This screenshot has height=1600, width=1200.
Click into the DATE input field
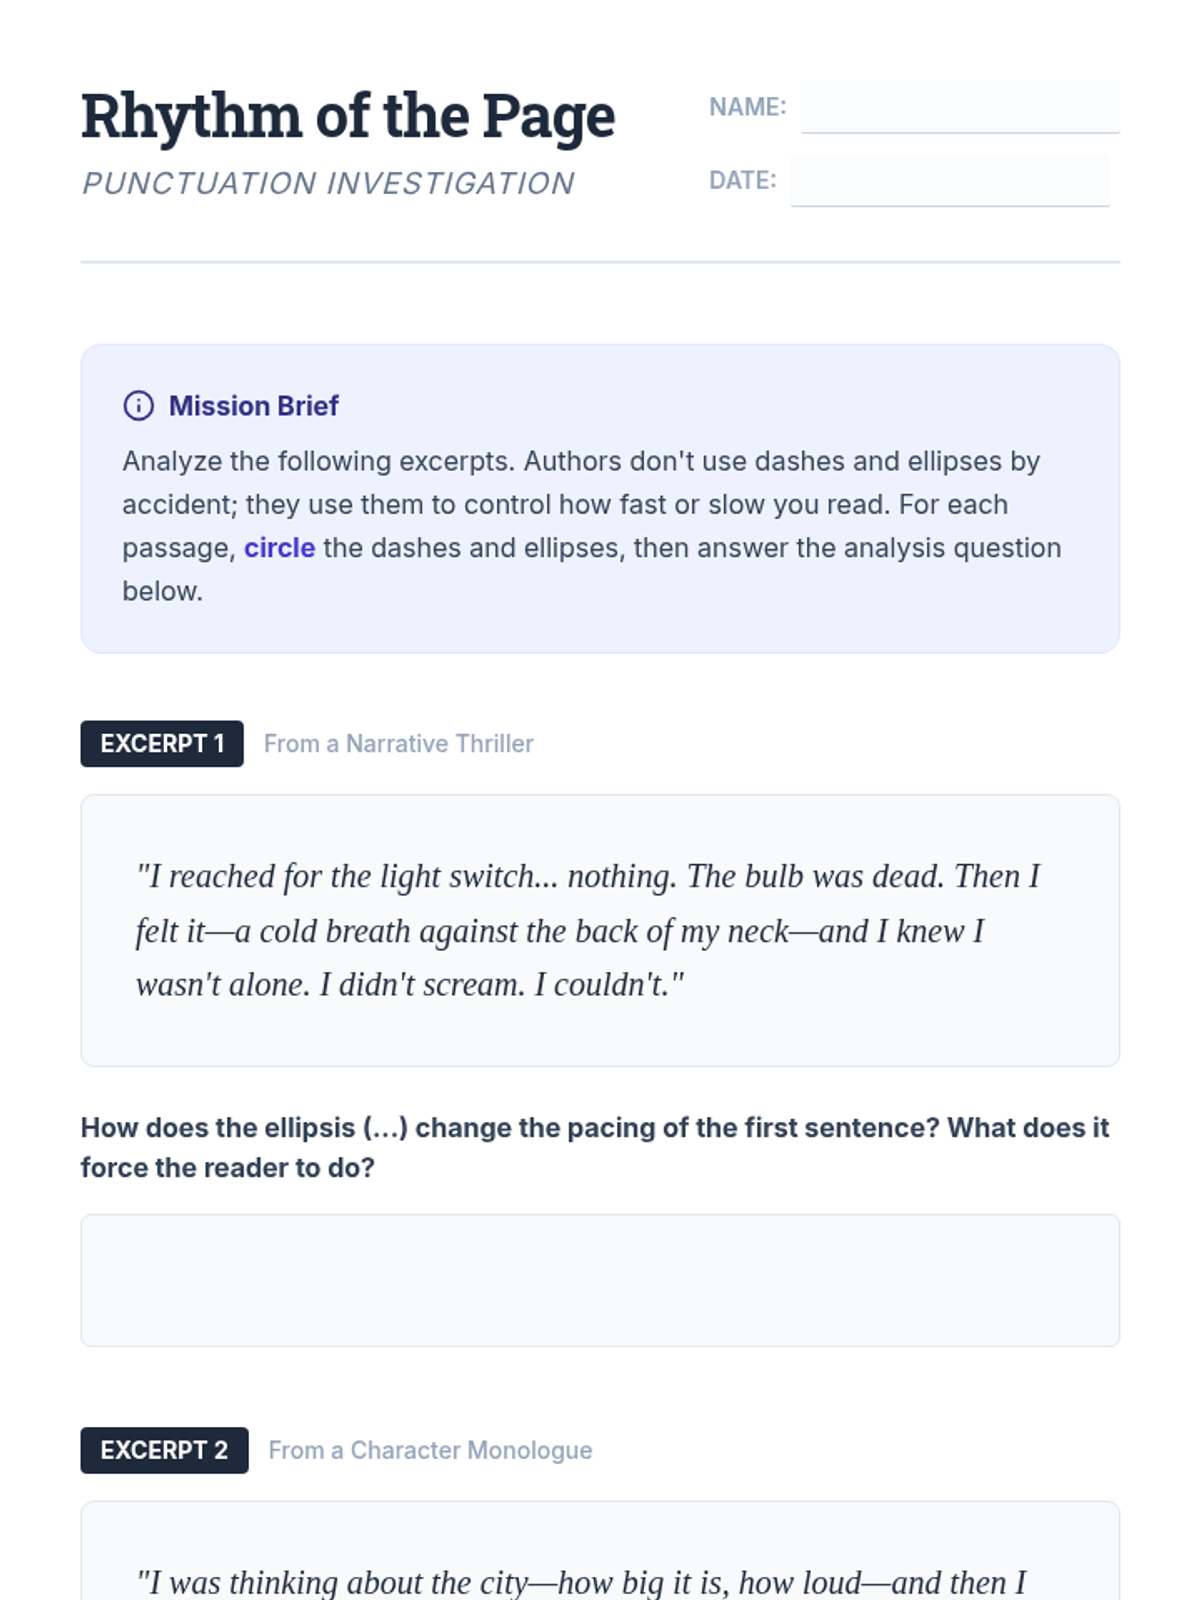(949, 181)
